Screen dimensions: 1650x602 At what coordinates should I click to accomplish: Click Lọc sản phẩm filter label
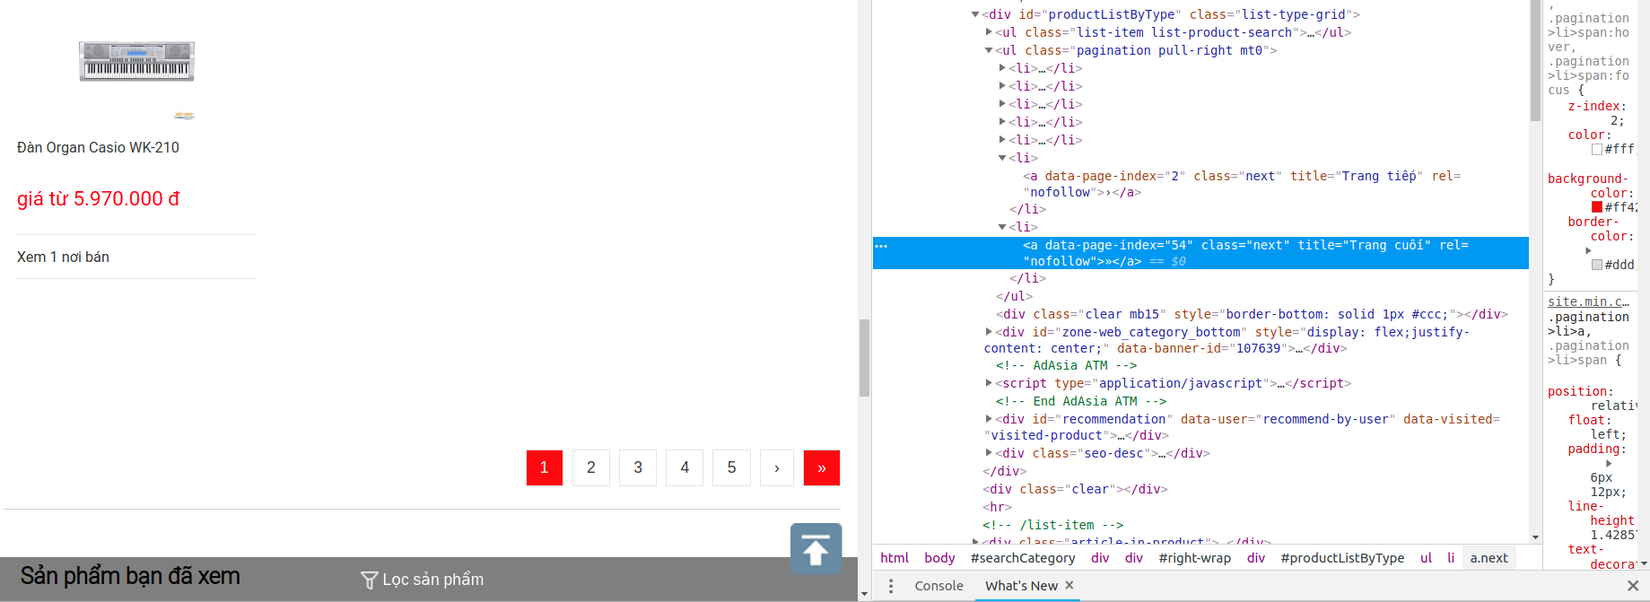(x=433, y=580)
